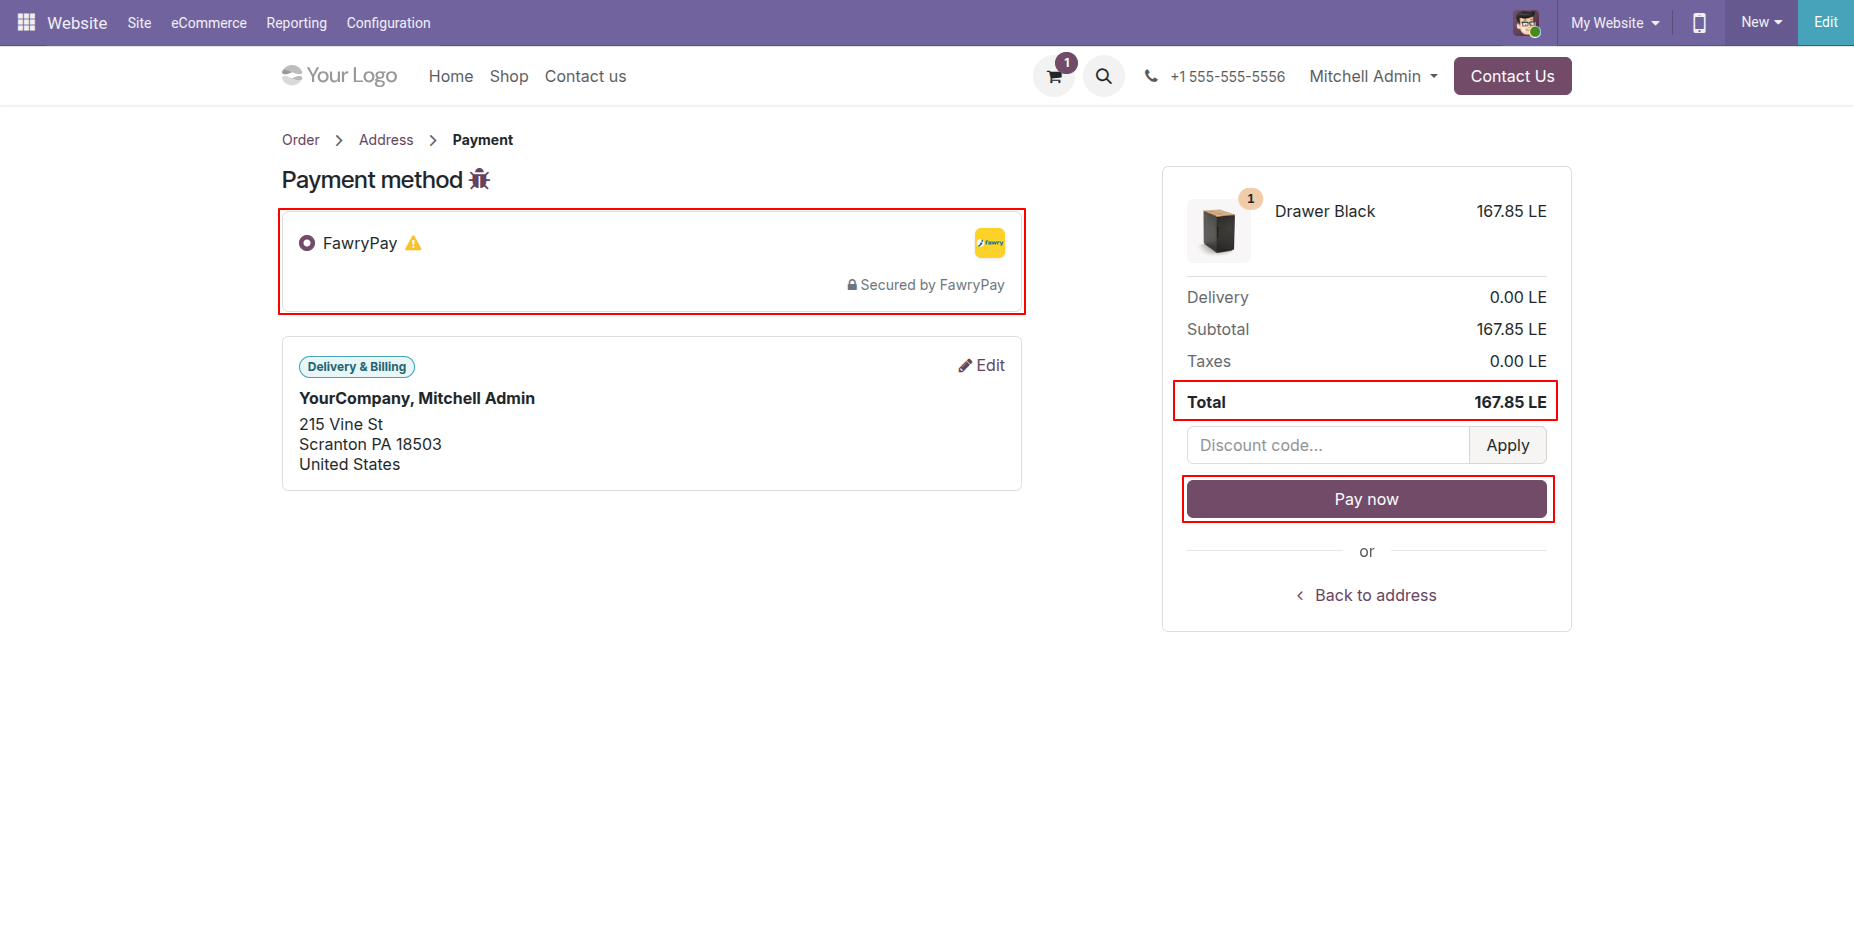
Task: Click the yellow FawryPay logo icon
Action: (990, 243)
